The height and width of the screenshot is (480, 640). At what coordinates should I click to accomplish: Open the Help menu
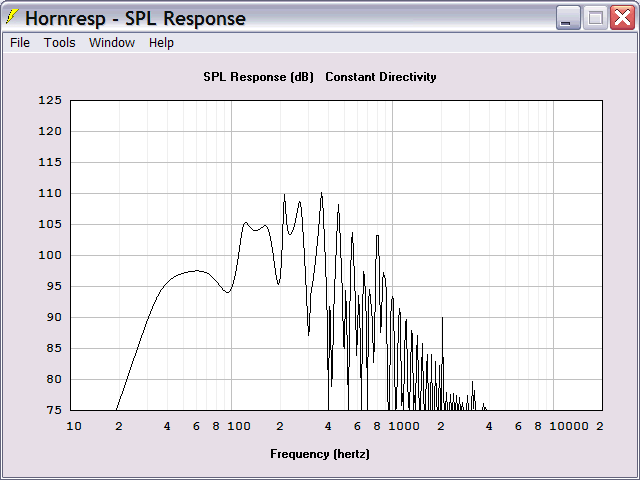tap(161, 42)
